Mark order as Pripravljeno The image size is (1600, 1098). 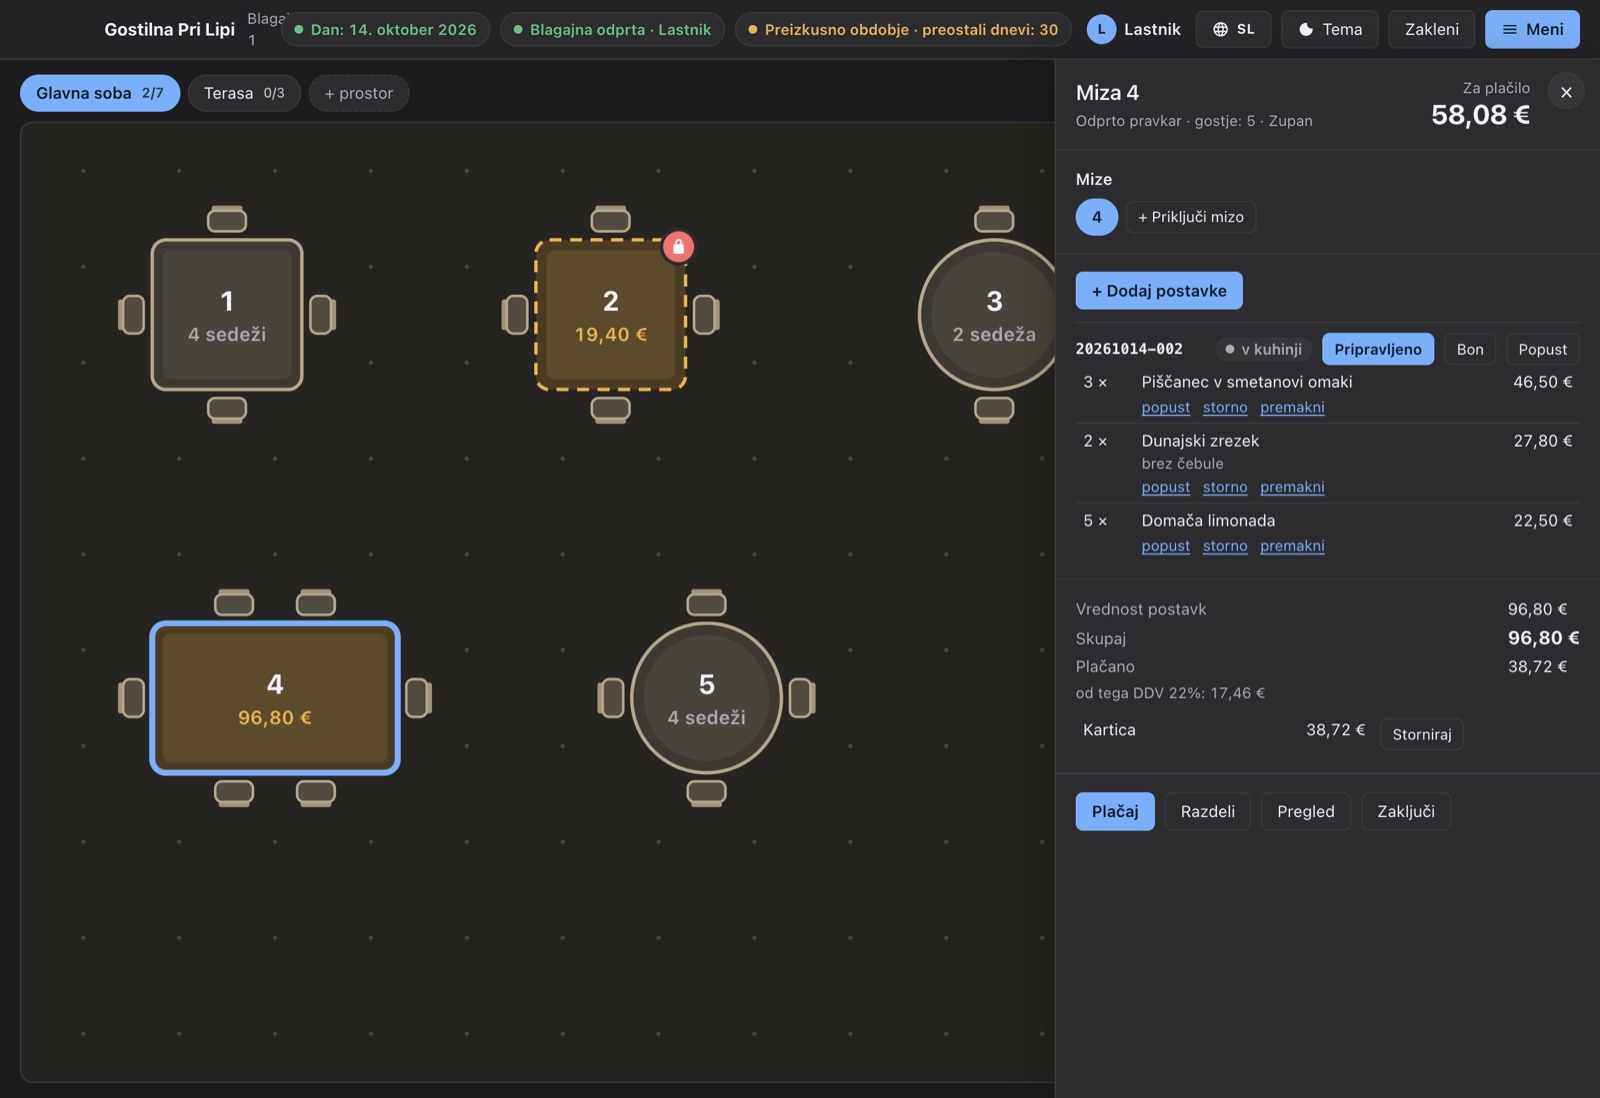(1378, 349)
